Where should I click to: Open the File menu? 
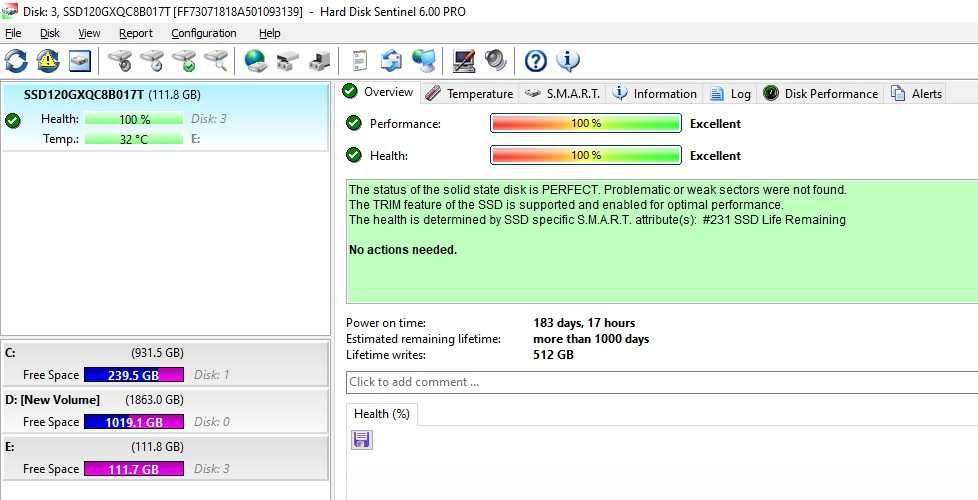coord(13,33)
